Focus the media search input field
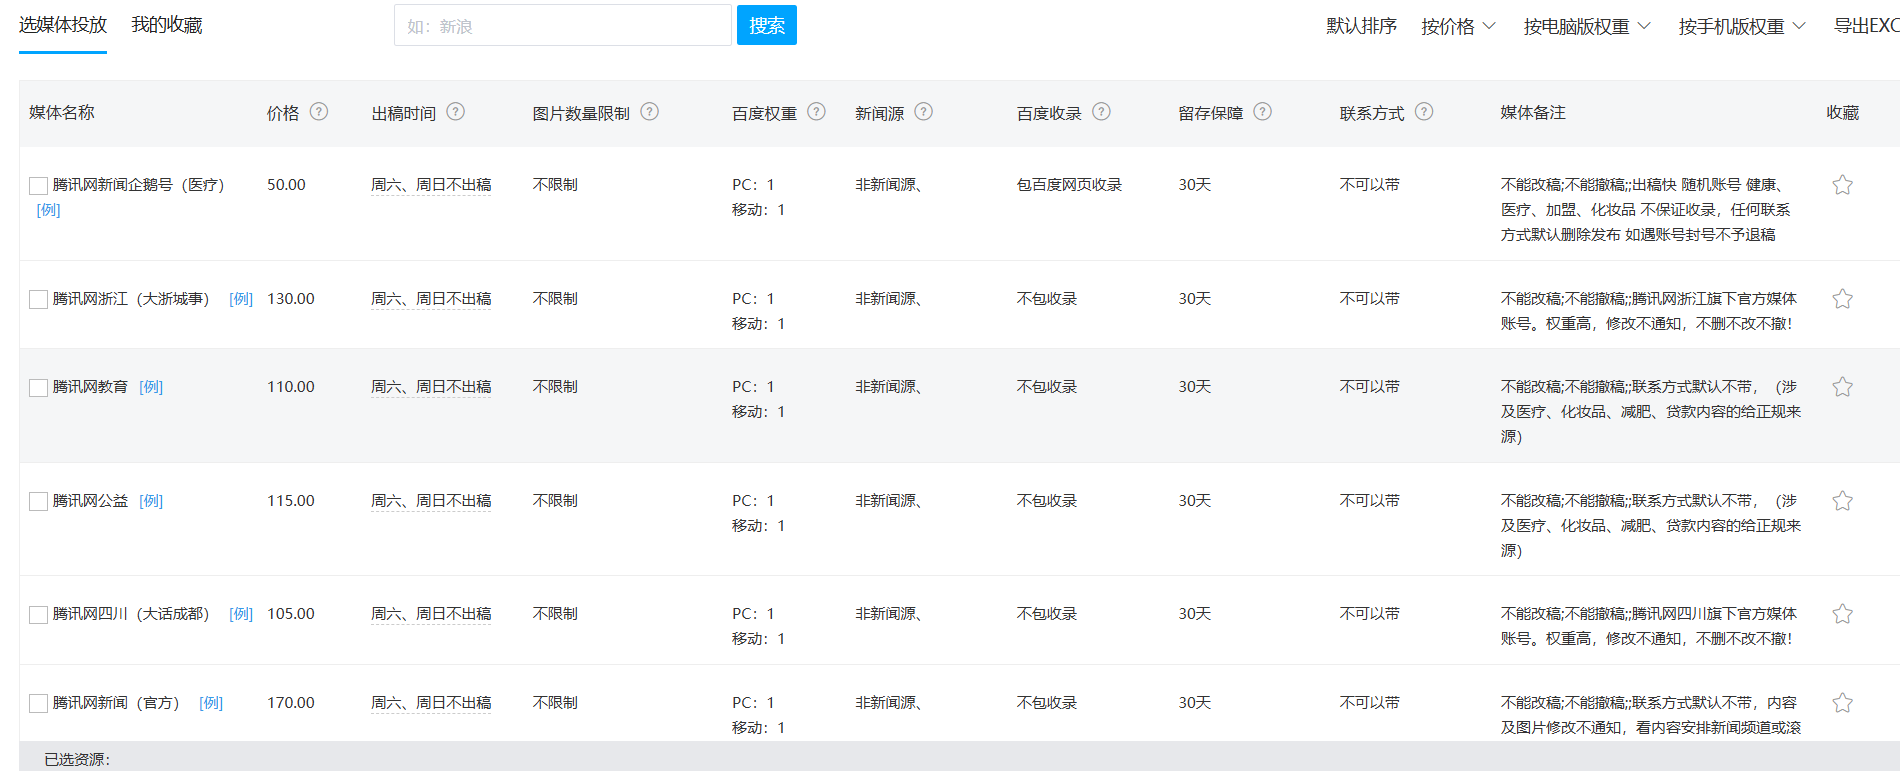Viewport: 1900px width, 771px height. (x=562, y=26)
